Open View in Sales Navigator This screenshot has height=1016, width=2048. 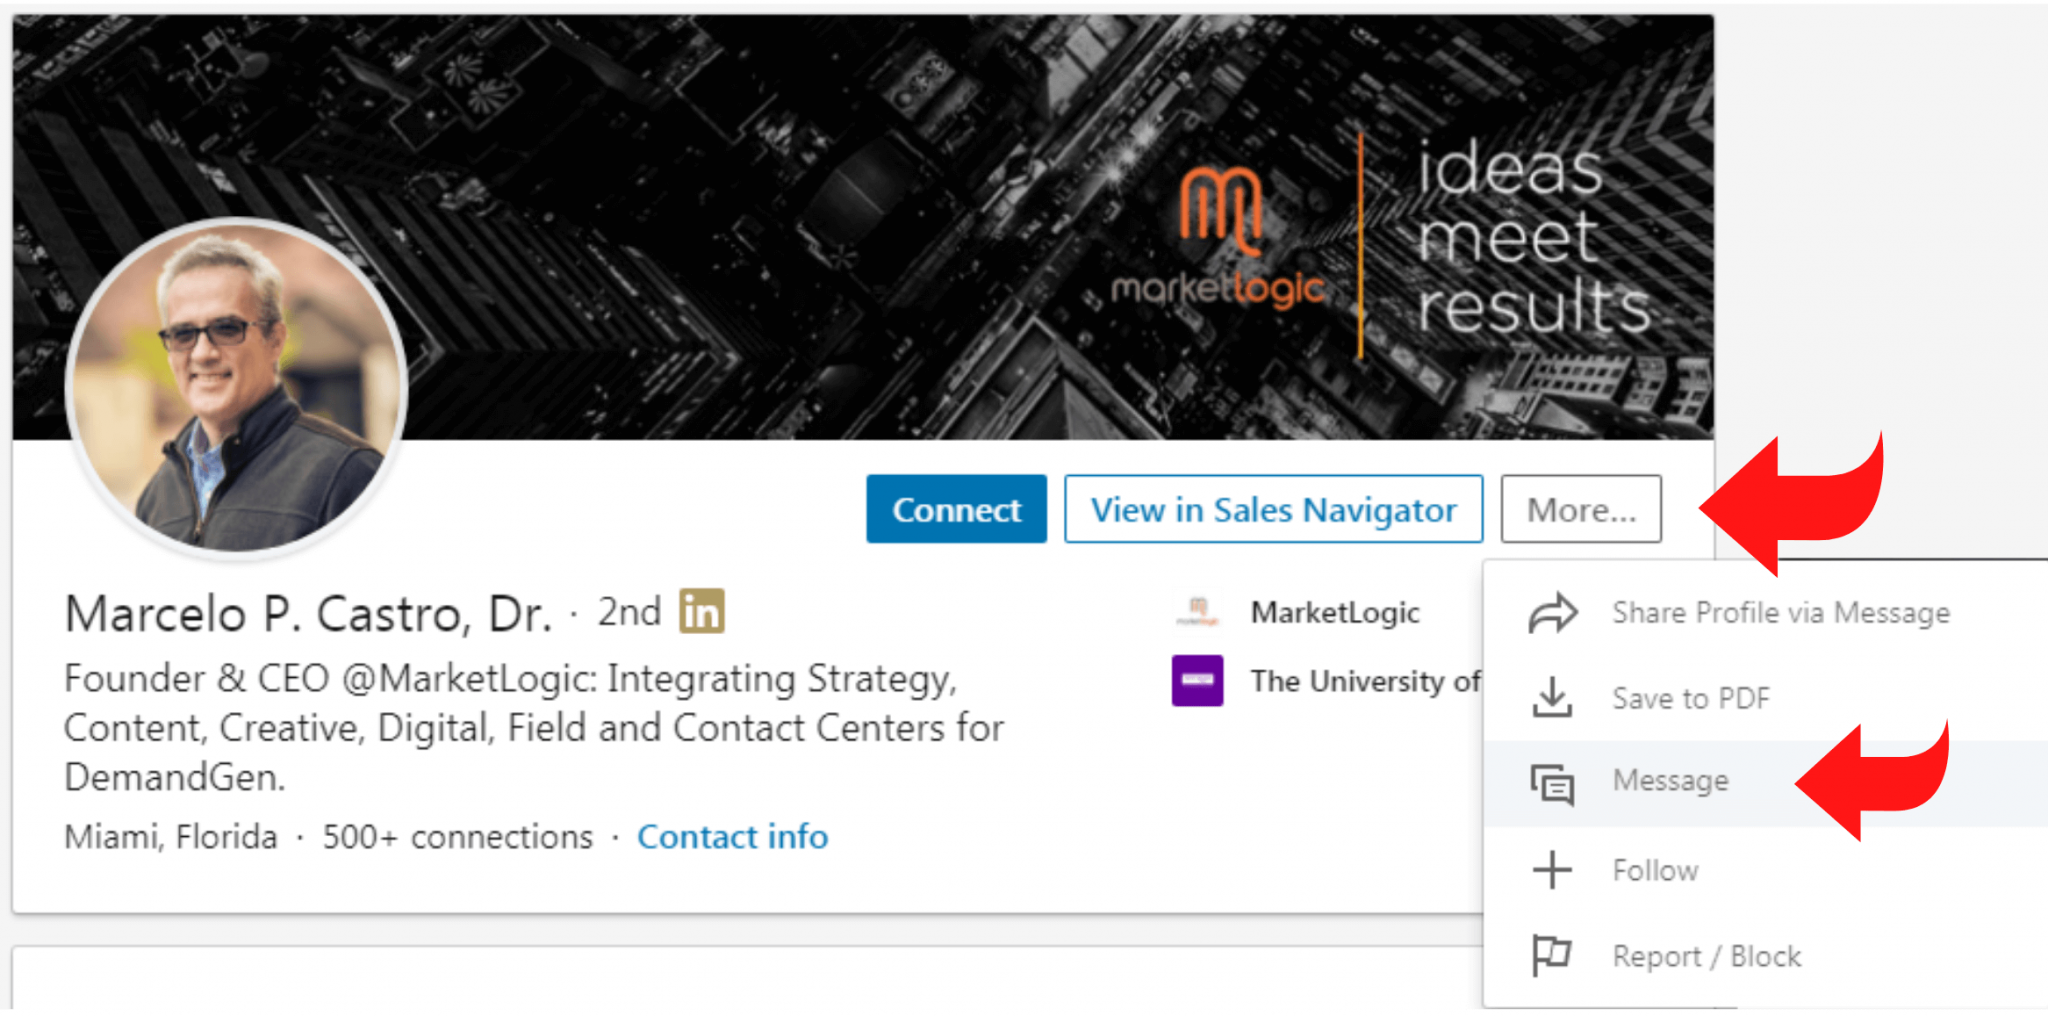pyautogui.click(x=1273, y=509)
